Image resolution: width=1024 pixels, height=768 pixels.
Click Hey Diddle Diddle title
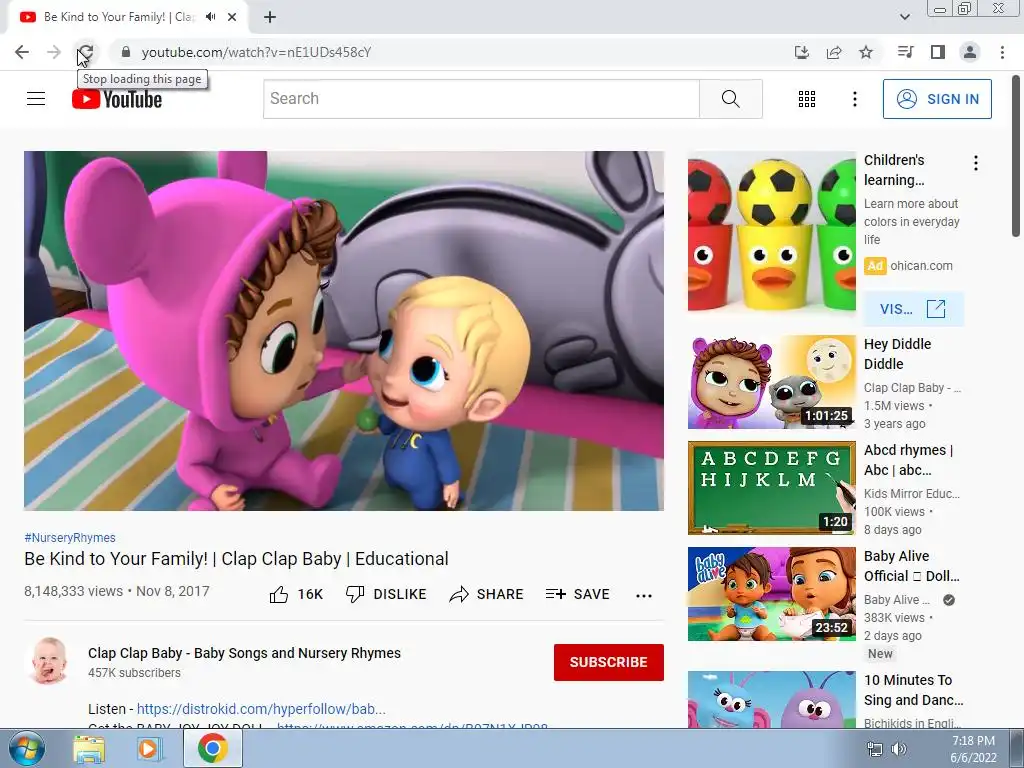897,354
